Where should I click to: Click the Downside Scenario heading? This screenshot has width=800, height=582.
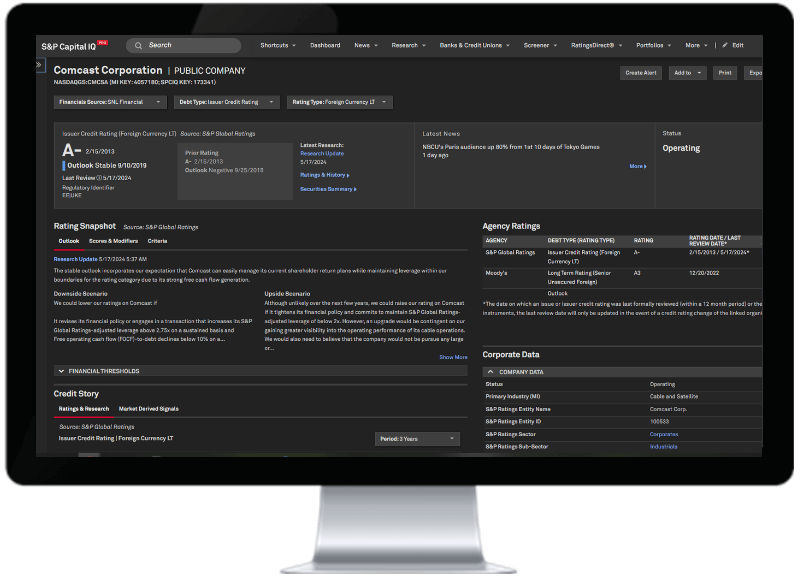click(81, 294)
